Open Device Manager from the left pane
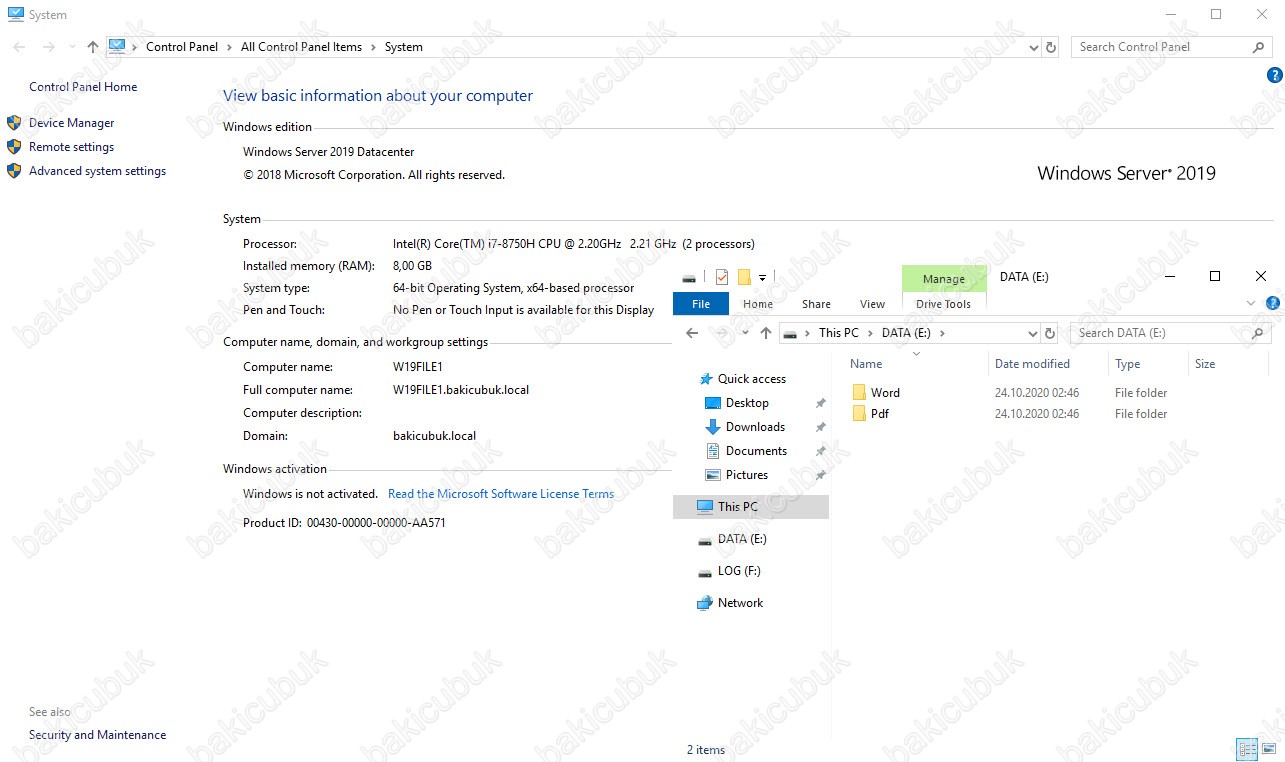The height and width of the screenshot is (762, 1285). 71,123
